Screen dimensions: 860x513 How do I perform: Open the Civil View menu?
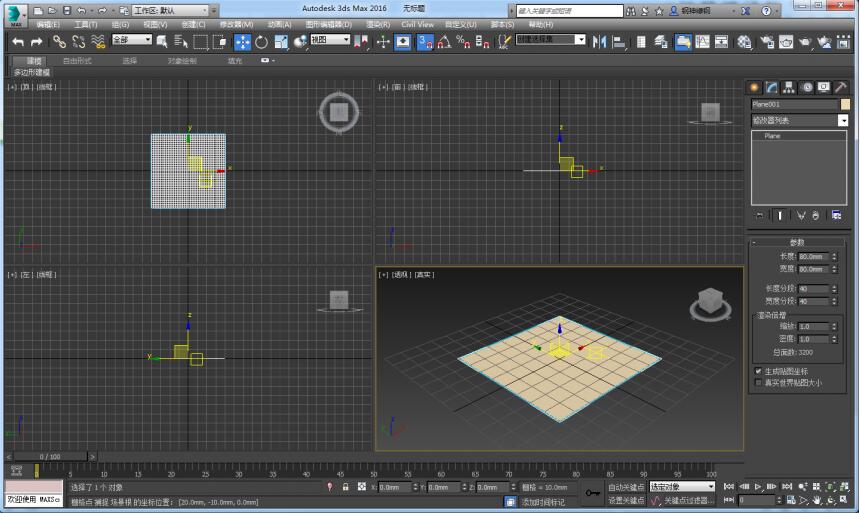(417, 24)
